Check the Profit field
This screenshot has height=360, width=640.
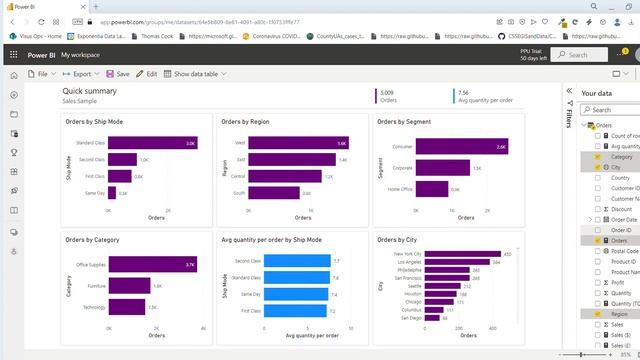tap(598, 282)
